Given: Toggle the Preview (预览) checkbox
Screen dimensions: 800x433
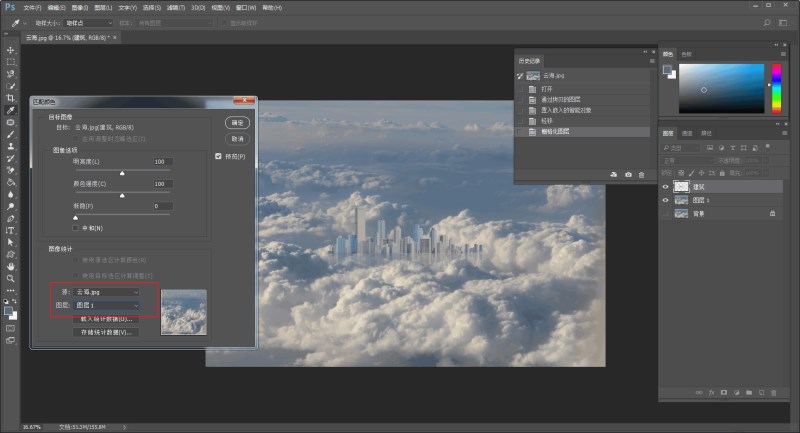Looking at the screenshot, I should (x=219, y=156).
